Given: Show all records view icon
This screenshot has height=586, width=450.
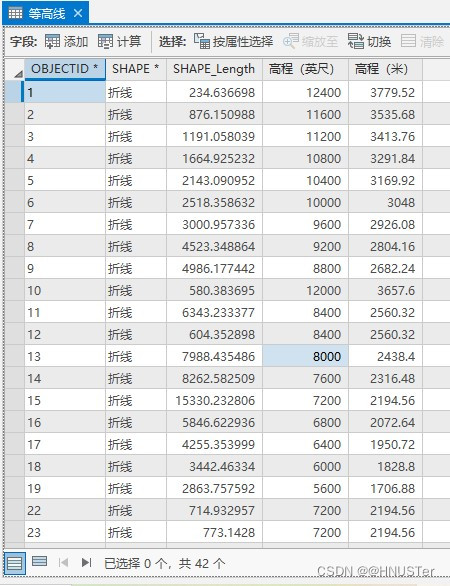Looking at the screenshot, I should 15,563.
